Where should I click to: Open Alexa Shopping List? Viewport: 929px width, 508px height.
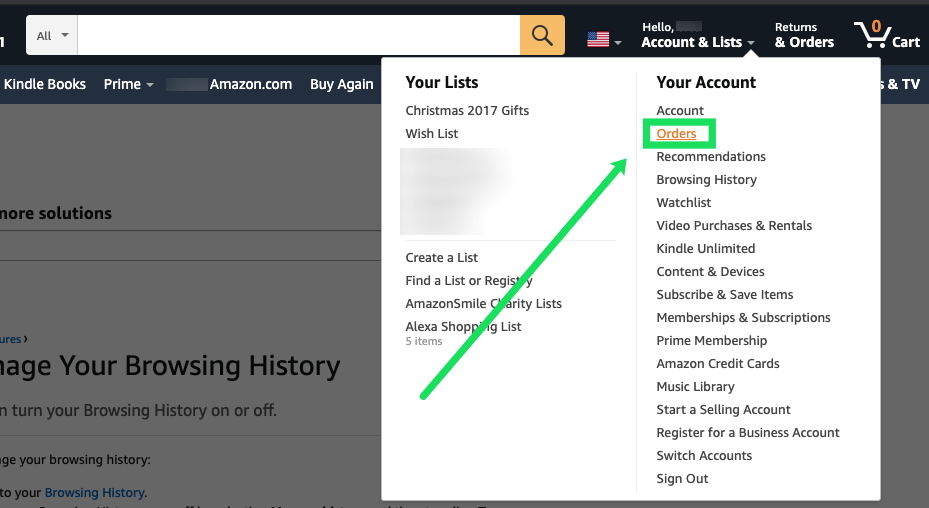pos(463,326)
